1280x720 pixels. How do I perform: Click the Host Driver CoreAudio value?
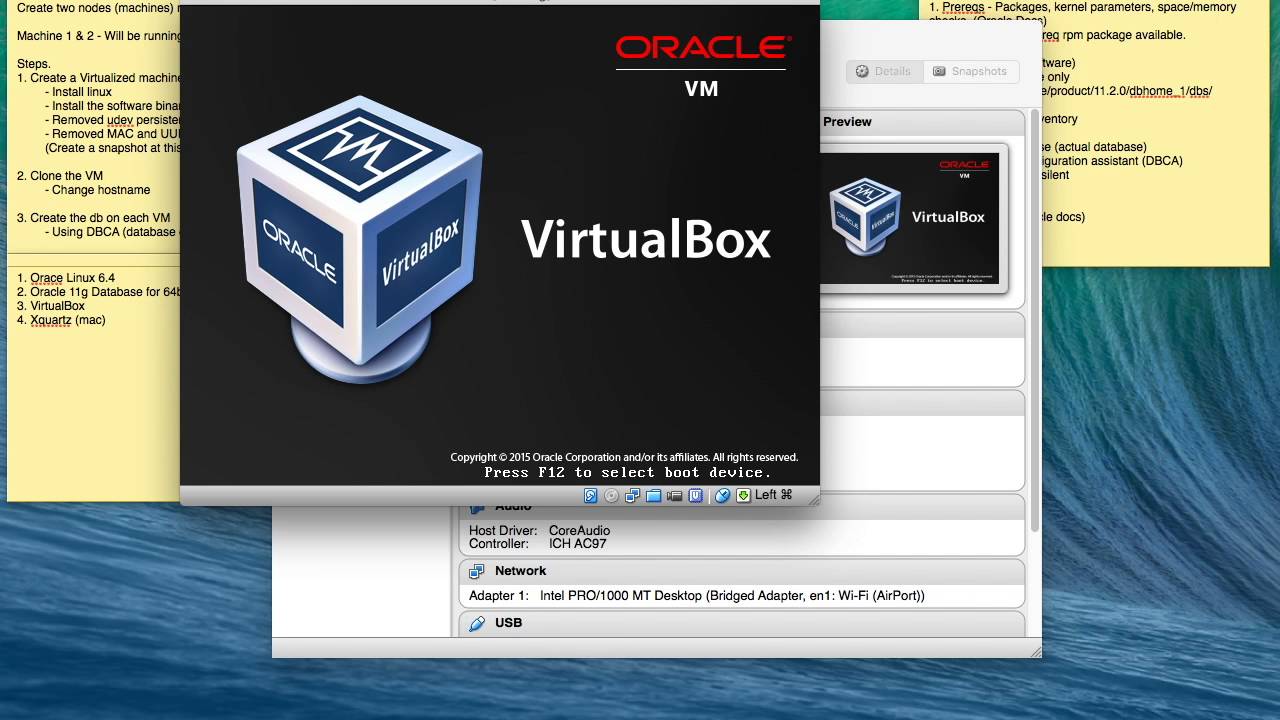pos(579,531)
